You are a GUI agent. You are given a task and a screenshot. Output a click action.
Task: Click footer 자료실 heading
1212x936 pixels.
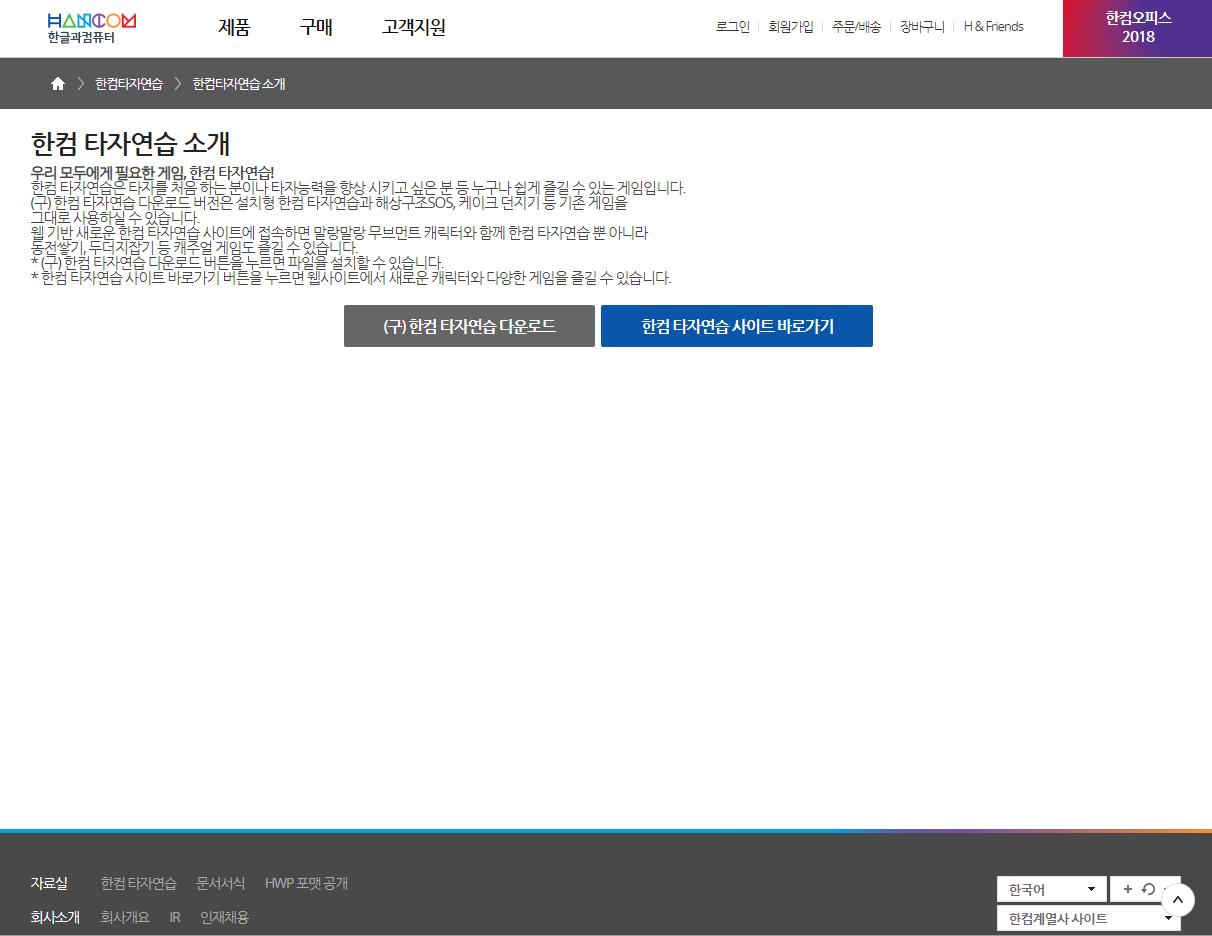coord(49,883)
